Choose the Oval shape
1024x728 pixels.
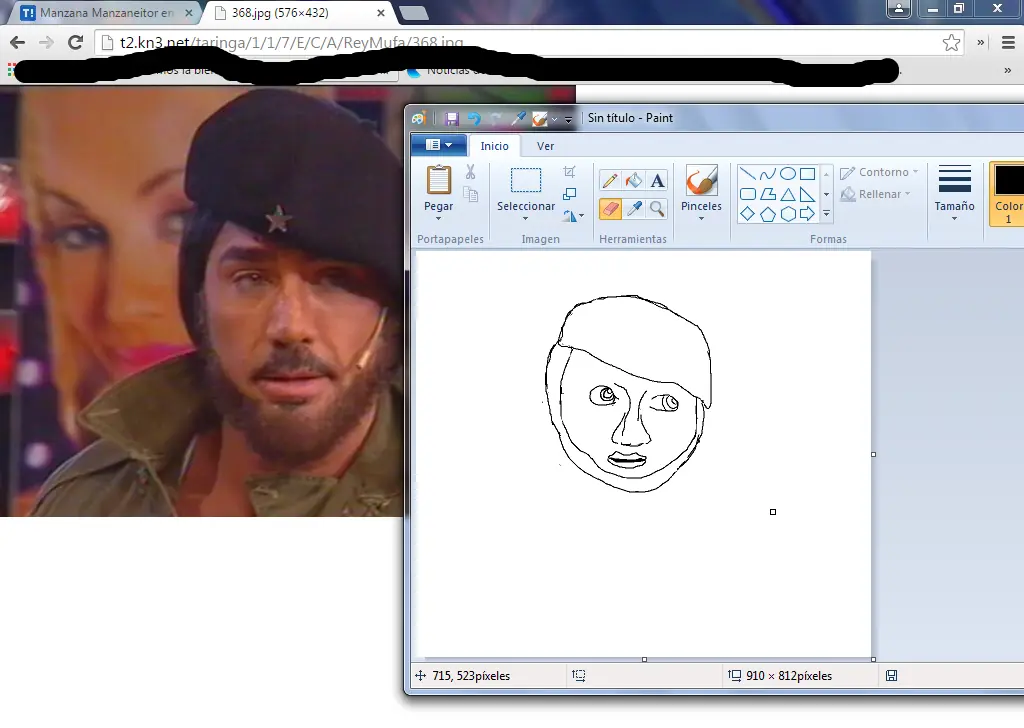click(x=788, y=174)
